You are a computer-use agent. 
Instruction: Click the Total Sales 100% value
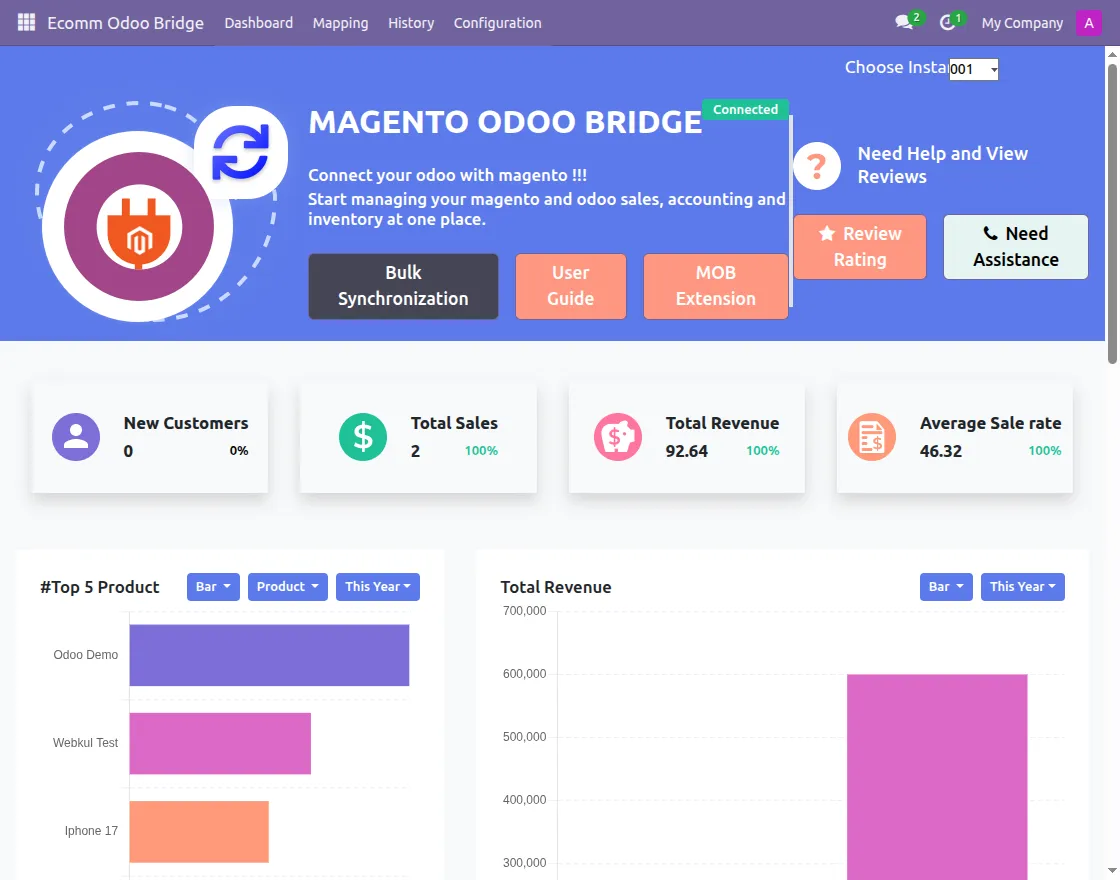pos(481,451)
